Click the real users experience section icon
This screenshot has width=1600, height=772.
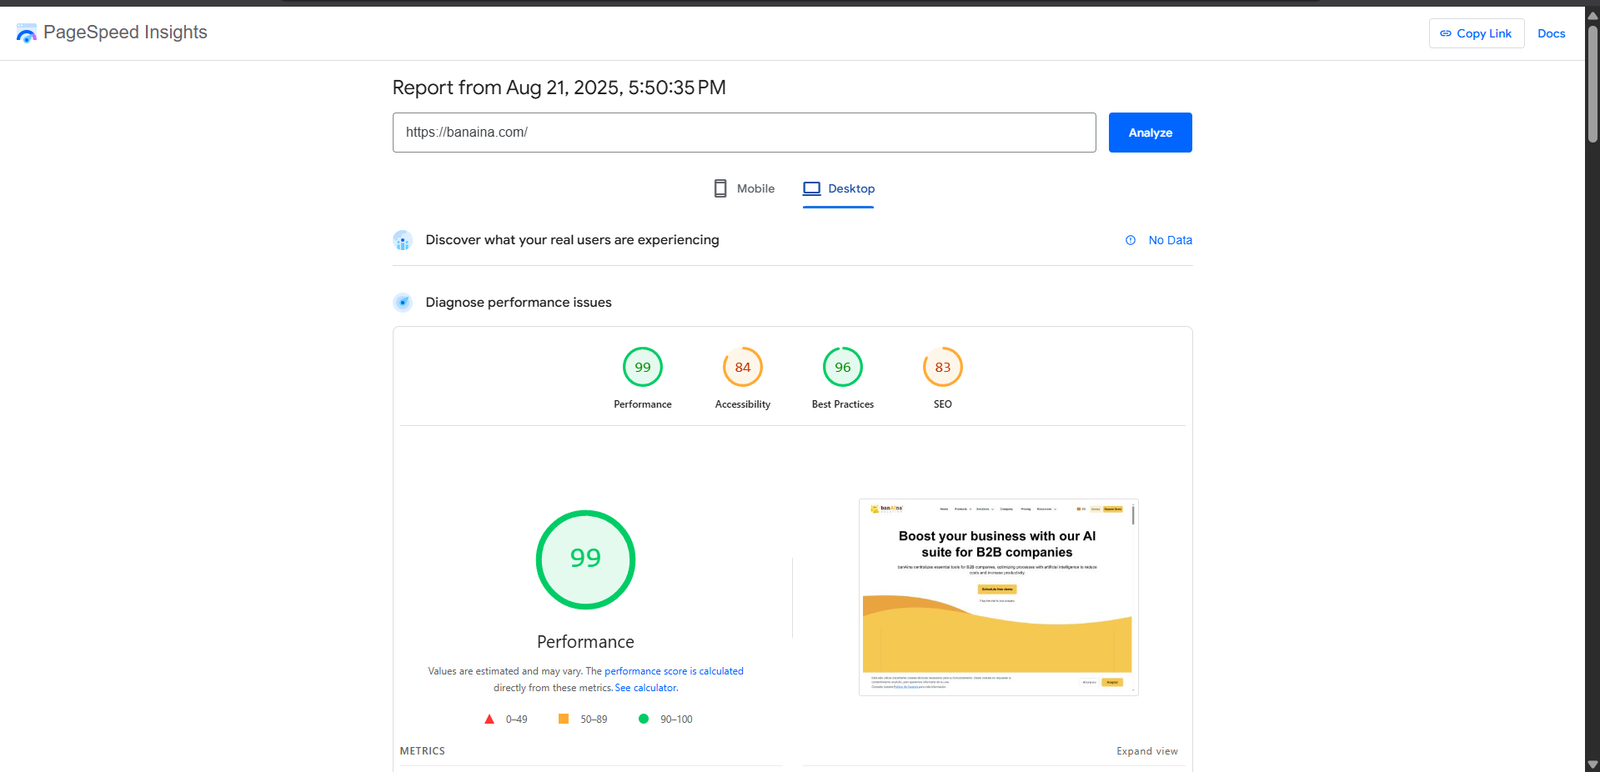(402, 240)
